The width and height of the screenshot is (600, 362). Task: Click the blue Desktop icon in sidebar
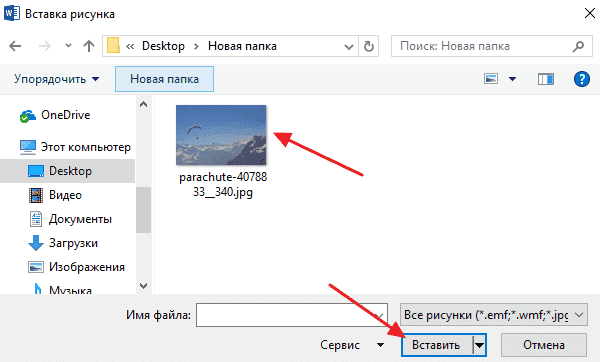[36, 171]
